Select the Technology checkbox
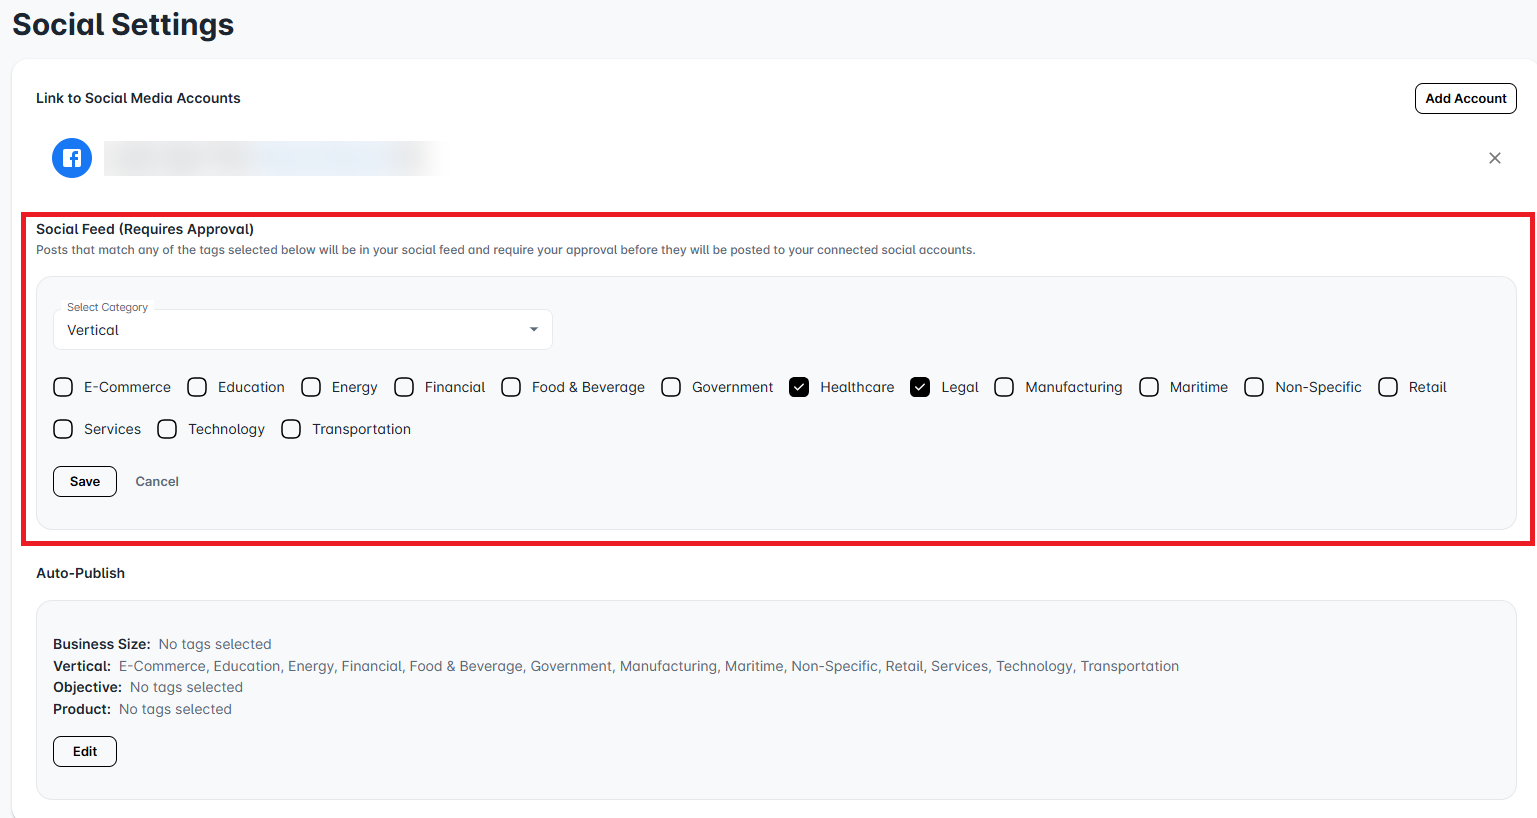 point(168,429)
